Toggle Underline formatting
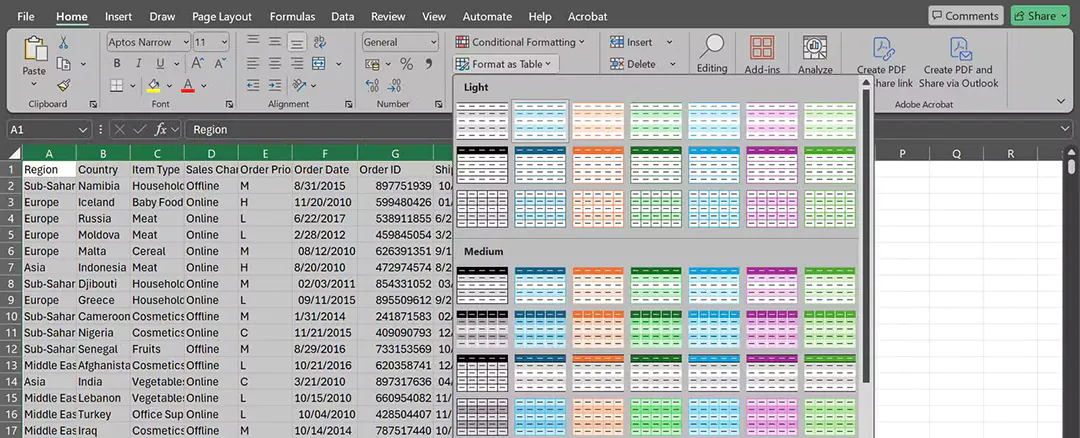This screenshot has width=1080, height=438. (160, 63)
